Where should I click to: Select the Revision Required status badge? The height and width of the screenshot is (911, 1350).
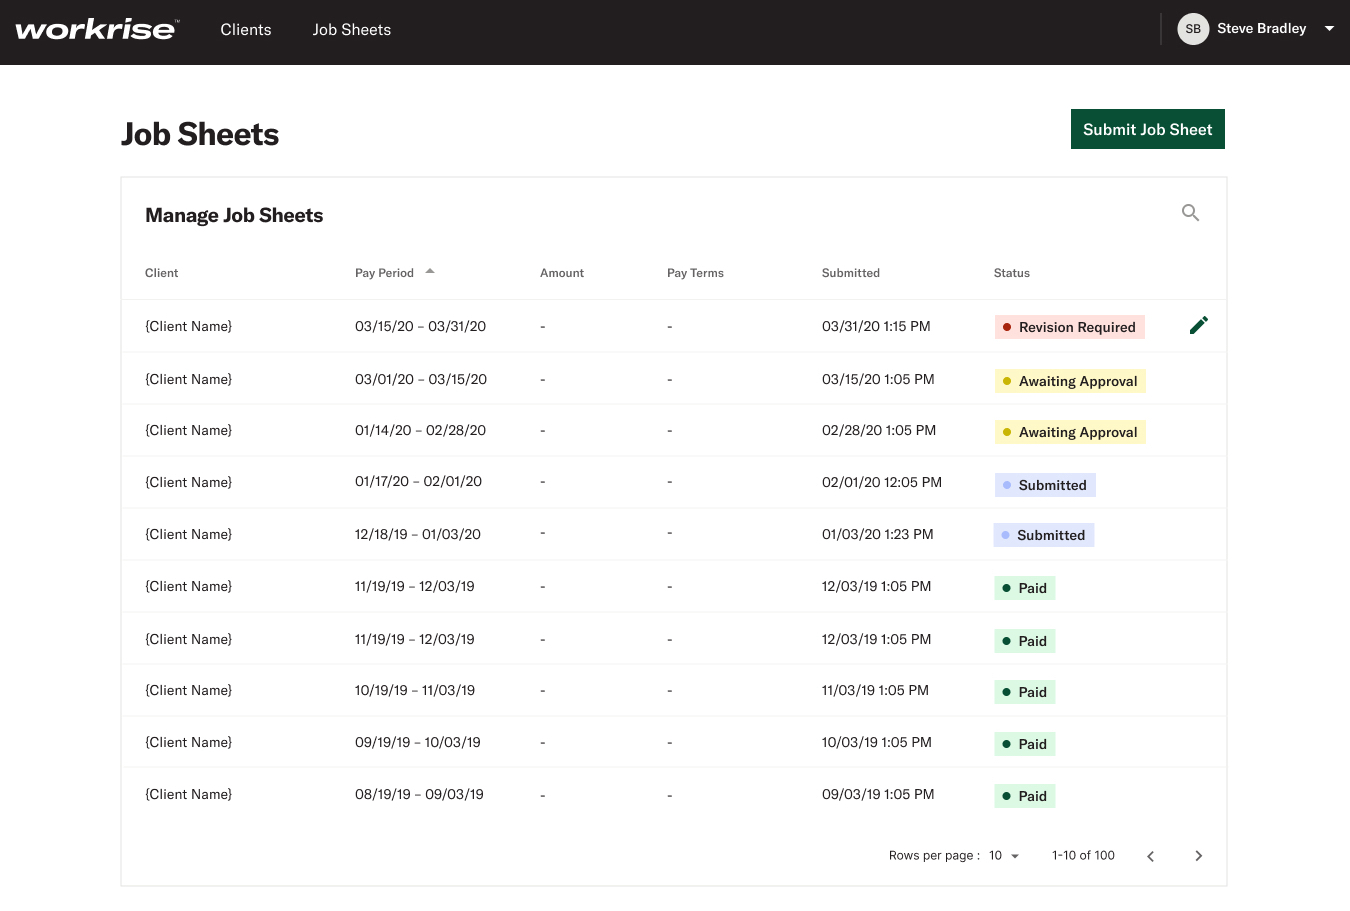[1069, 327]
